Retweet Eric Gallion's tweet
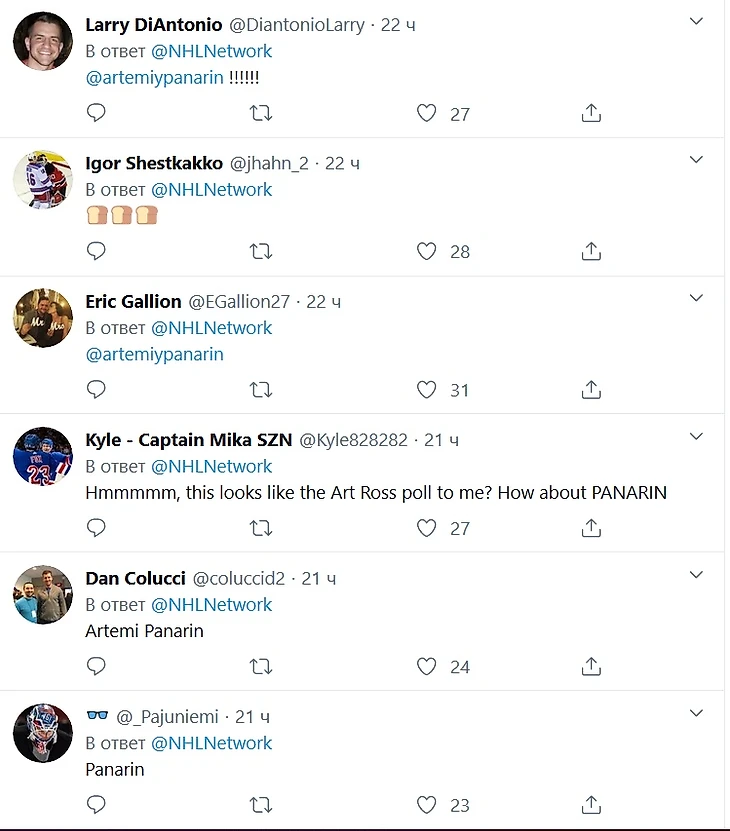Screen dimensions: 730x831 tap(261, 389)
